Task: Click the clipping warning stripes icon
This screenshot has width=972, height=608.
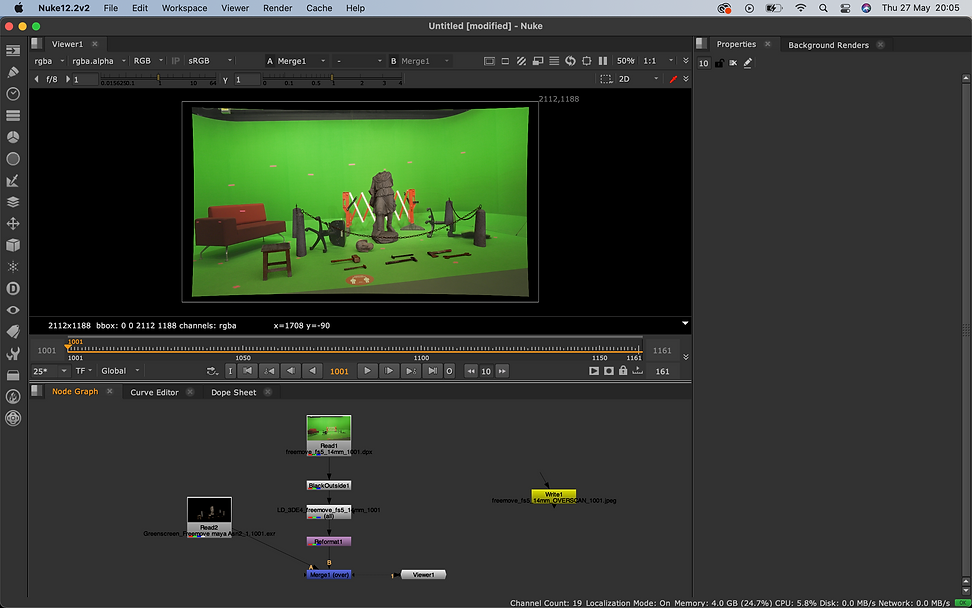Action: (x=521, y=61)
